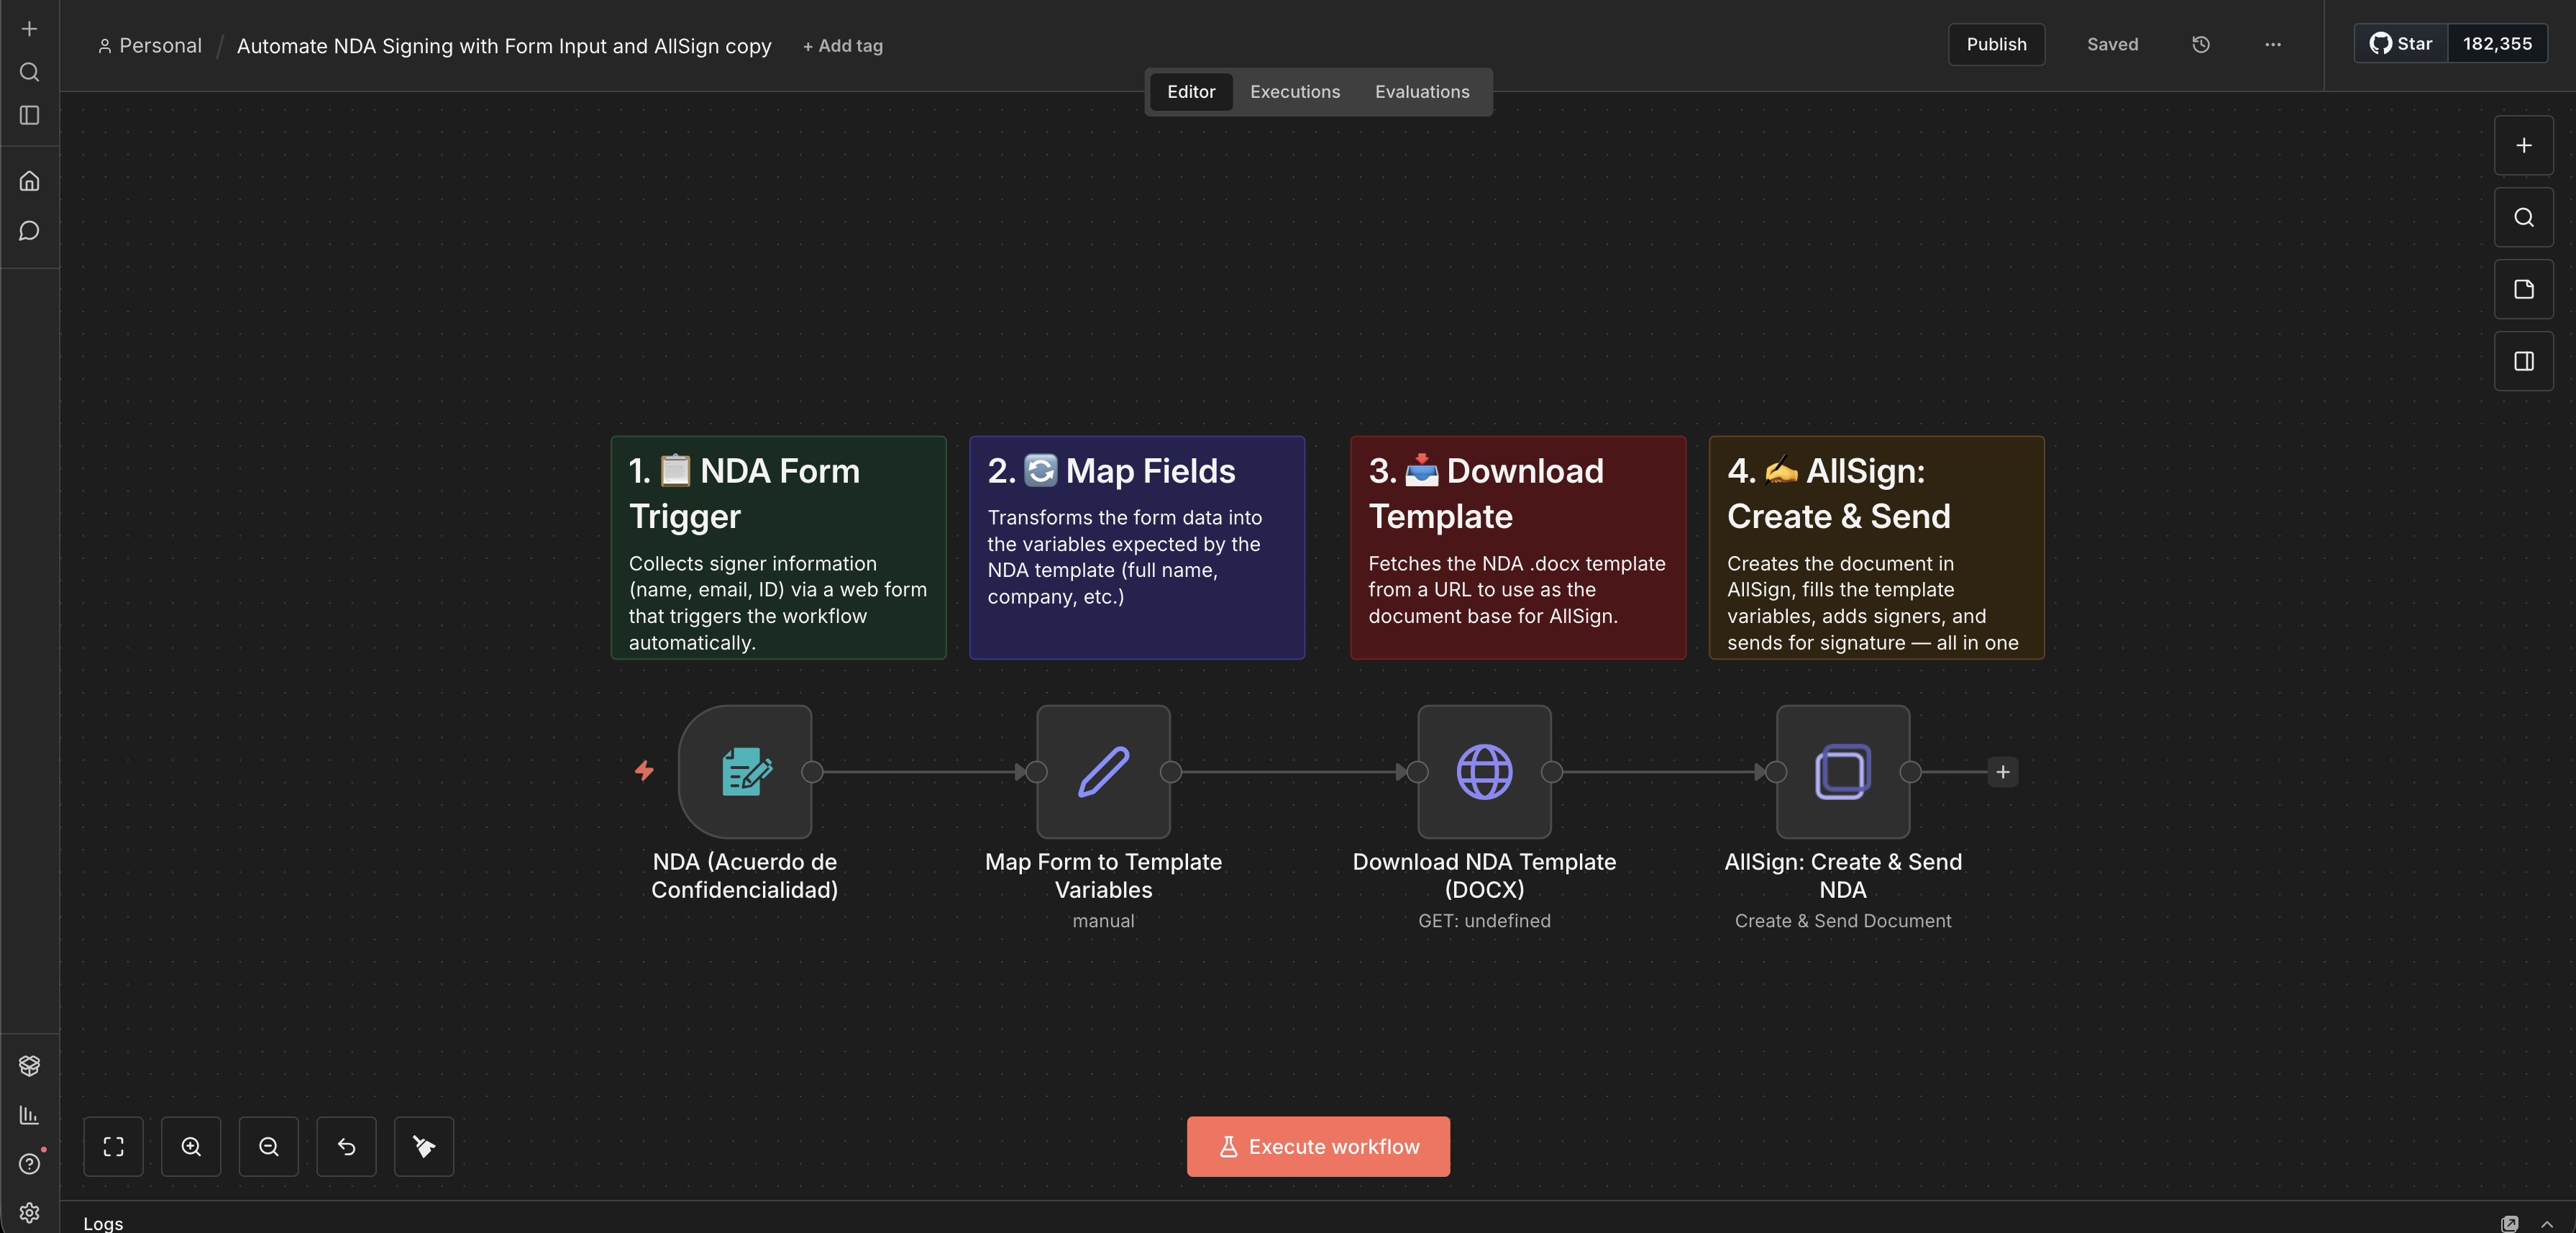View workflow version history via the clock icon

pos(2200,44)
